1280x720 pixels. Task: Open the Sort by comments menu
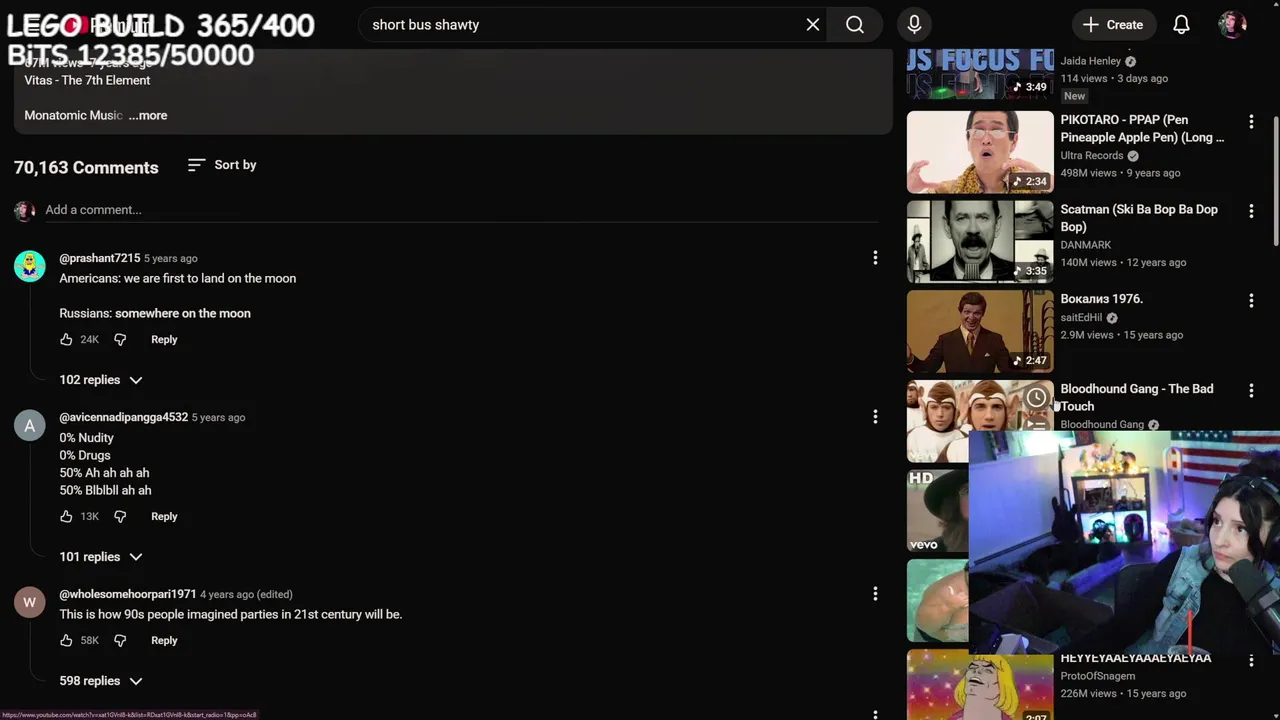pos(222,165)
